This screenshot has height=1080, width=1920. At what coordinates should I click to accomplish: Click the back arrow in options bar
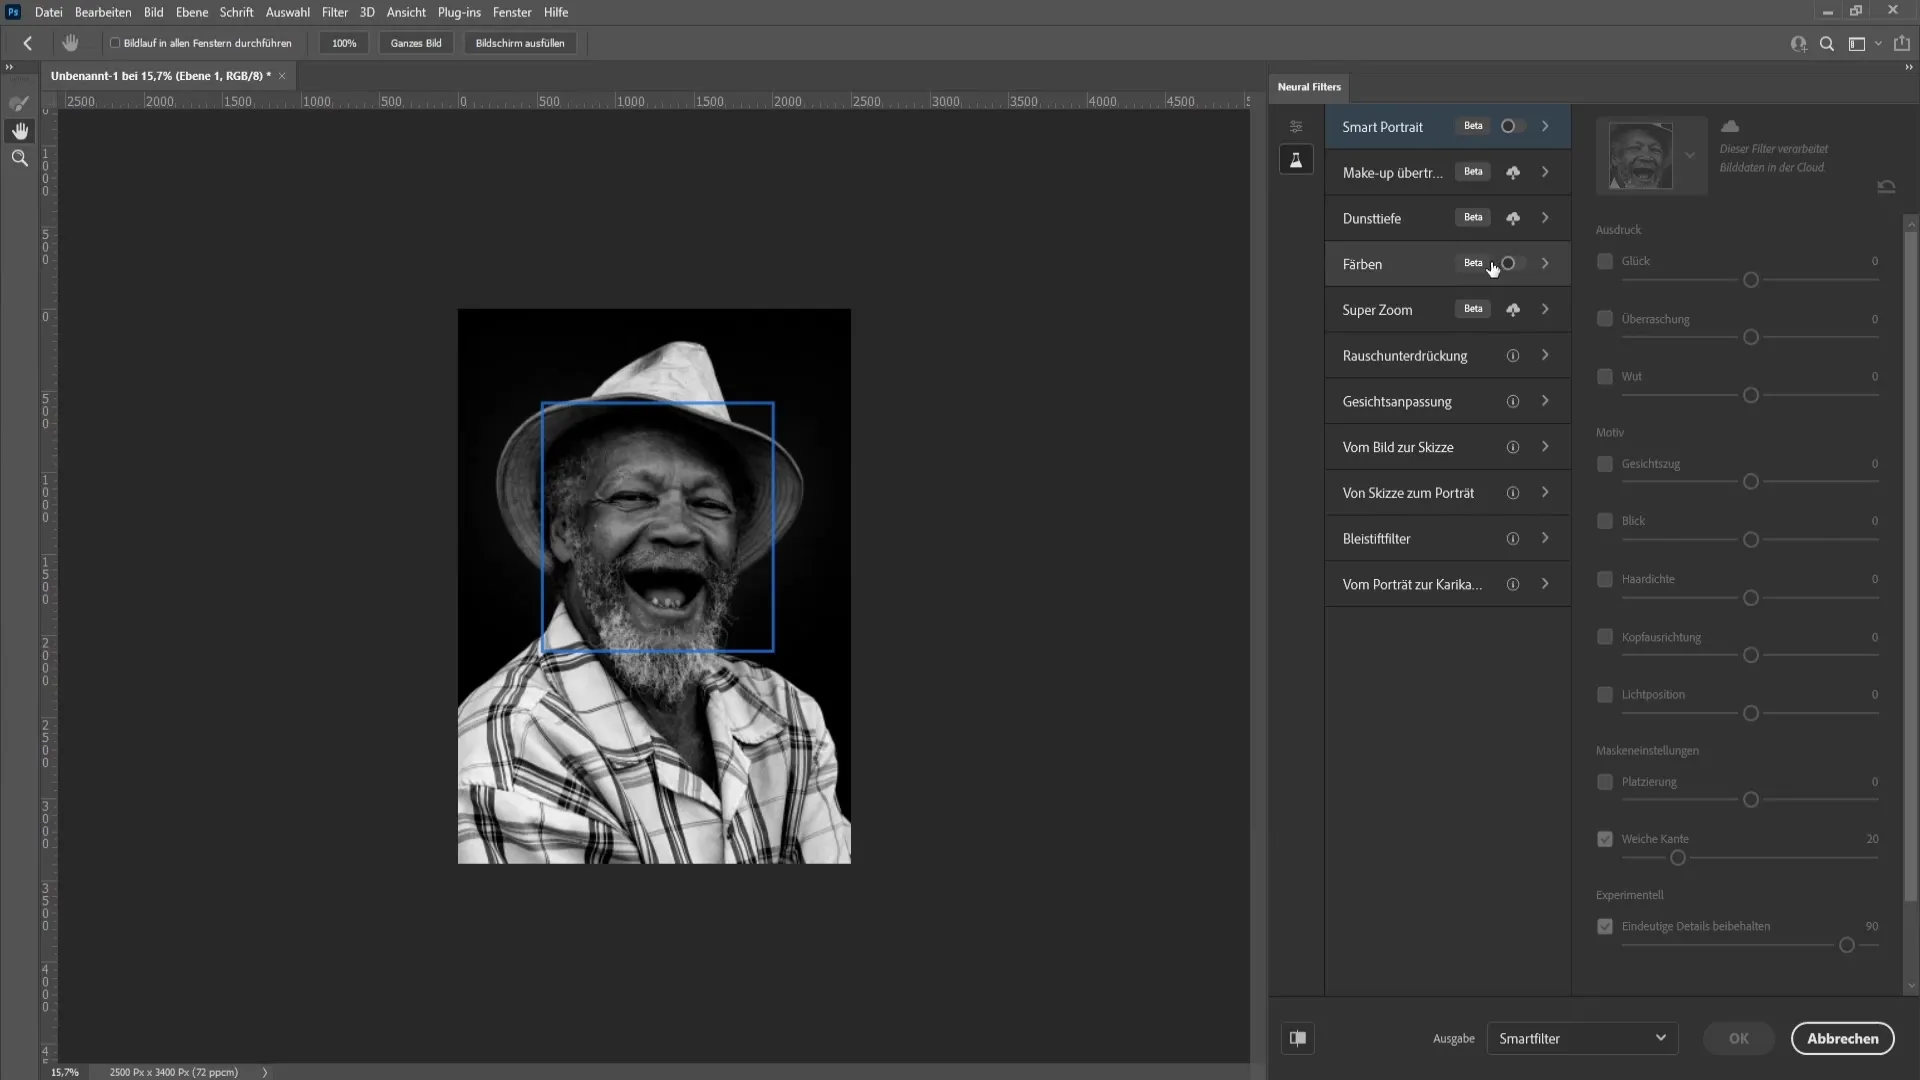point(28,43)
